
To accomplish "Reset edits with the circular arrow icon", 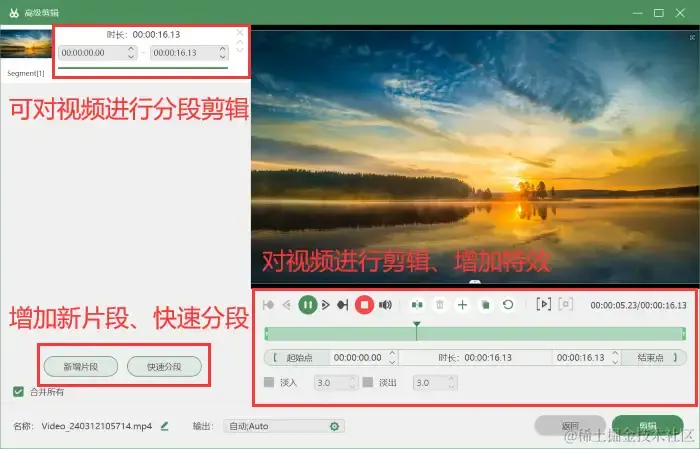I will pos(508,305).
